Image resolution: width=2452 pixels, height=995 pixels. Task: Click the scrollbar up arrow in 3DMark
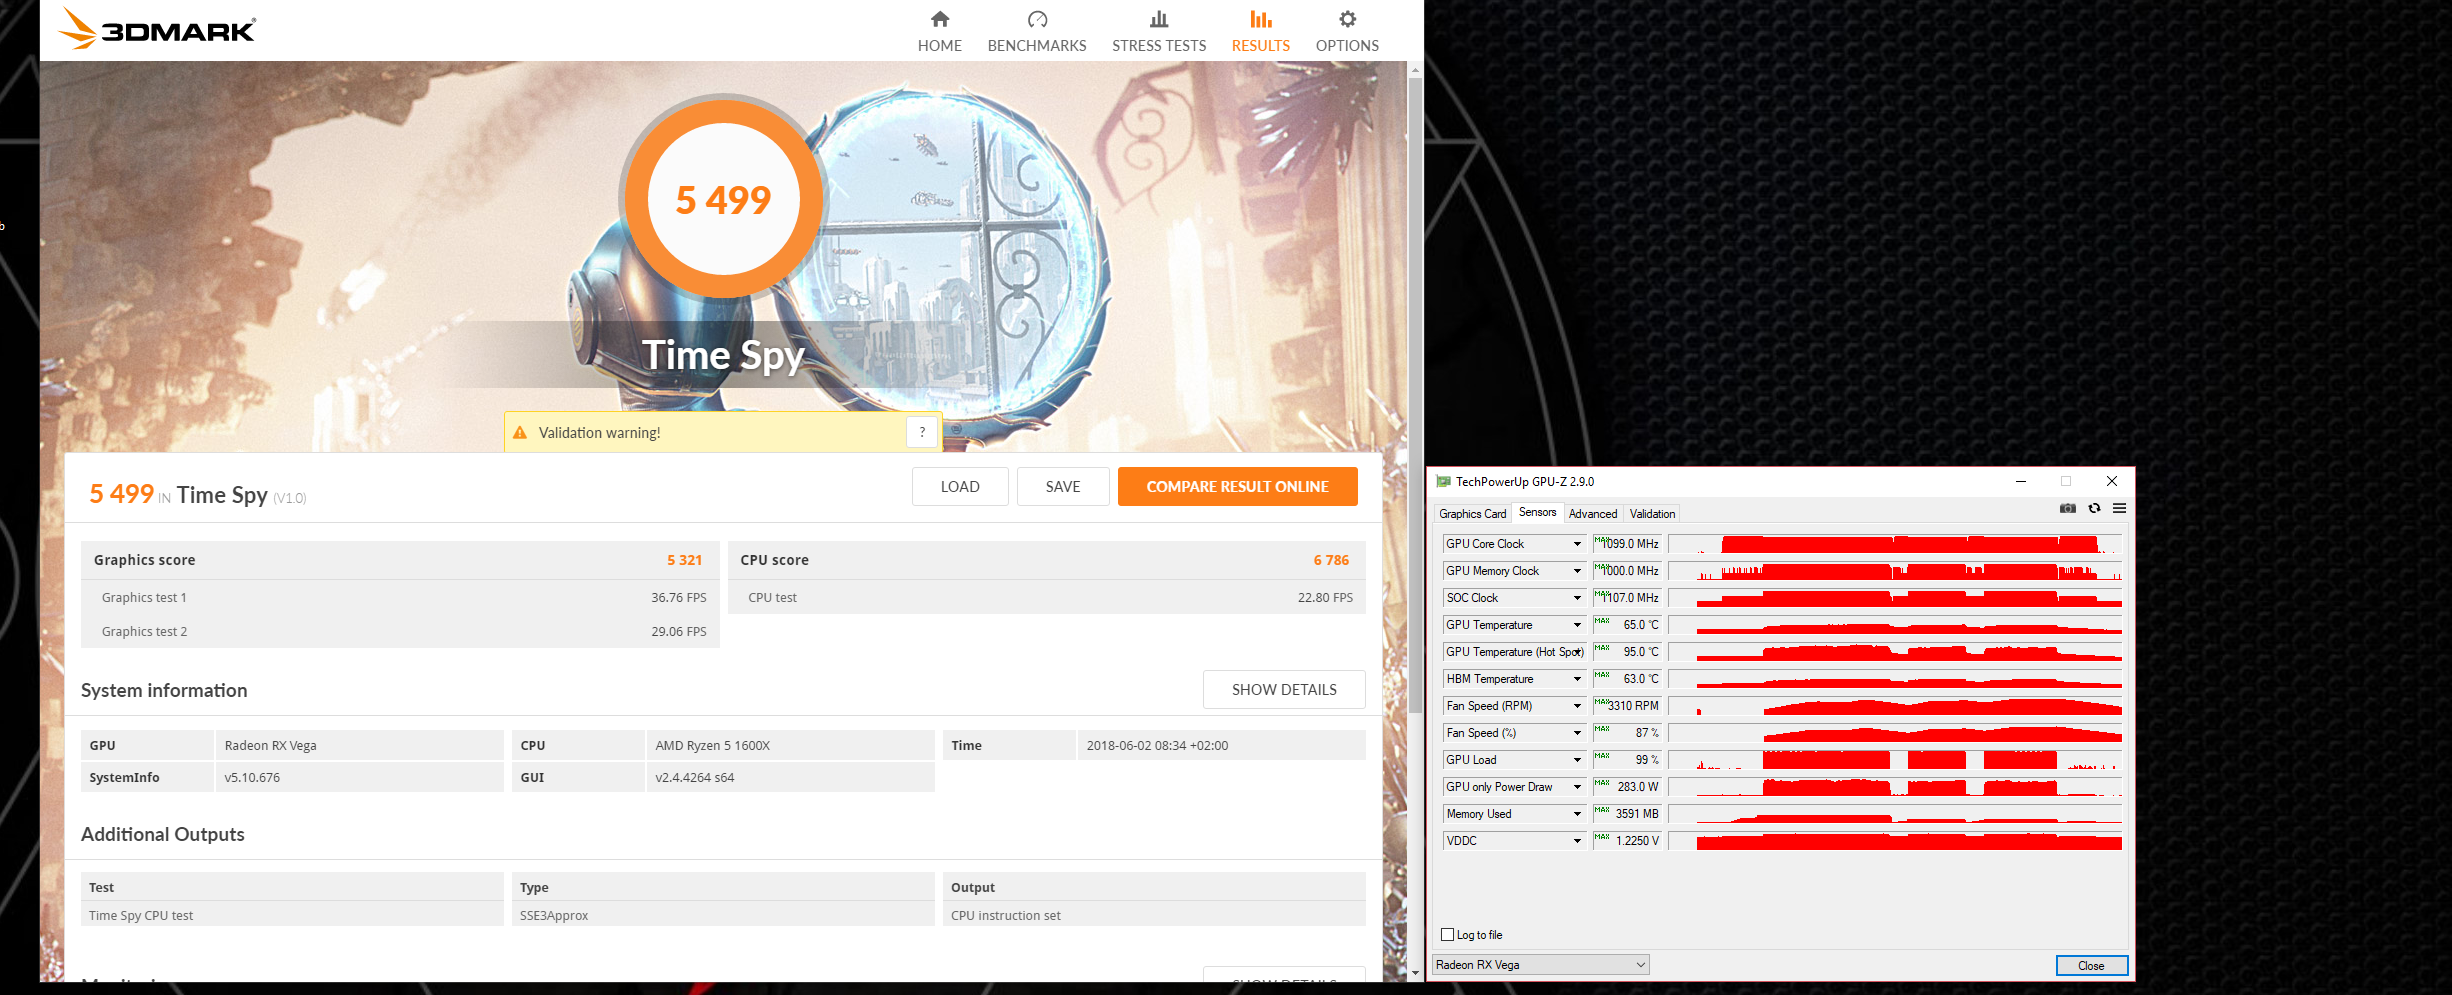[1415, 70]
